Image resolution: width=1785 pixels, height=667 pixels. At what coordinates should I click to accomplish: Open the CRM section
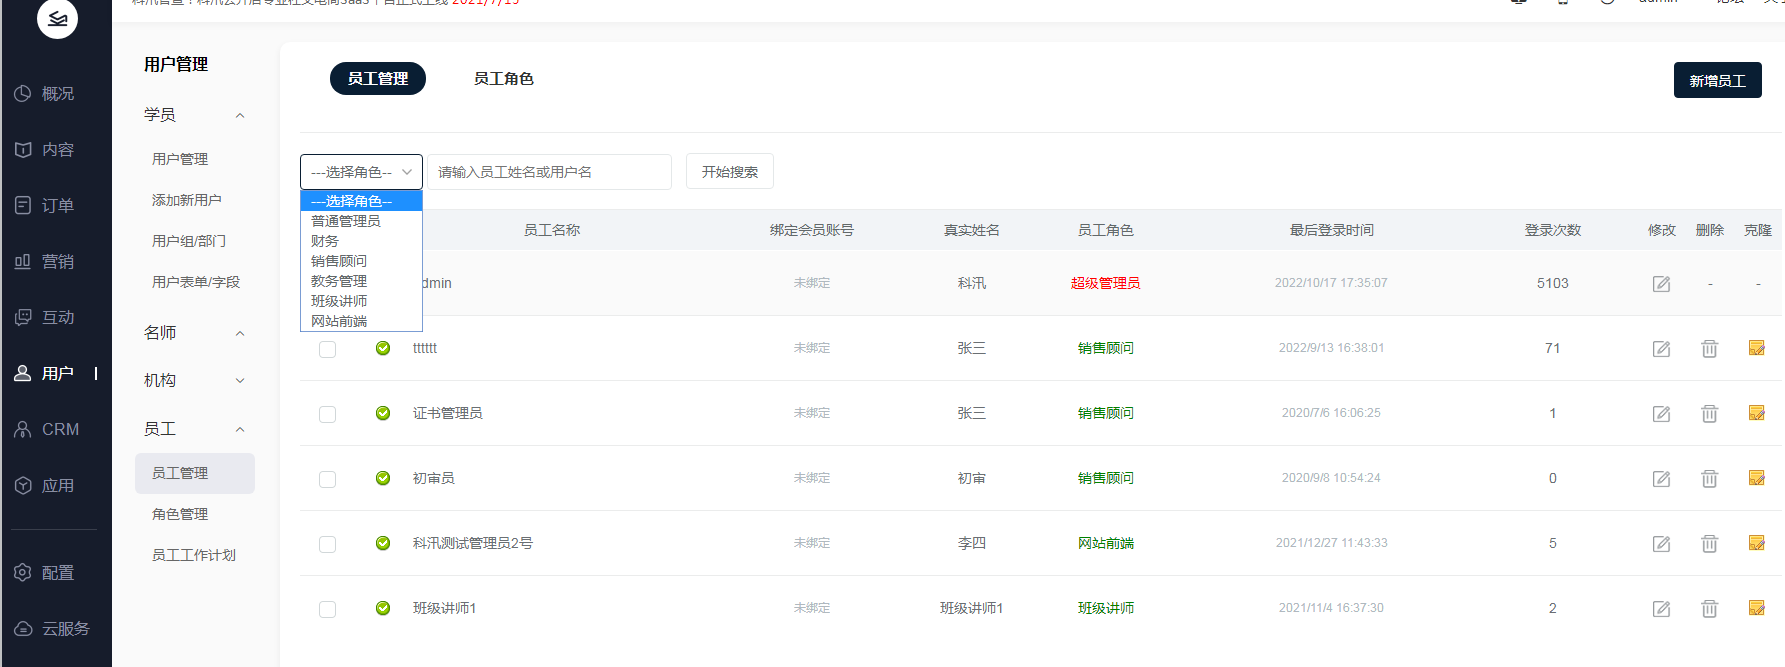pos(46,429)
